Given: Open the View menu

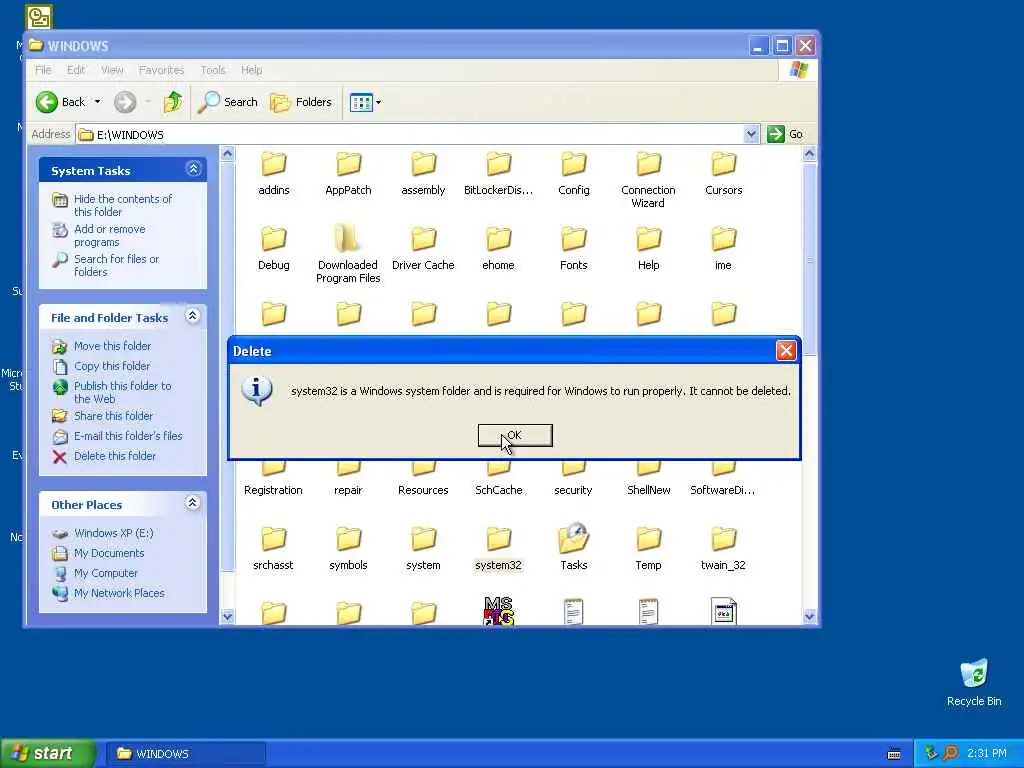Looking at the screenshot, I should (x=112, y=70).
